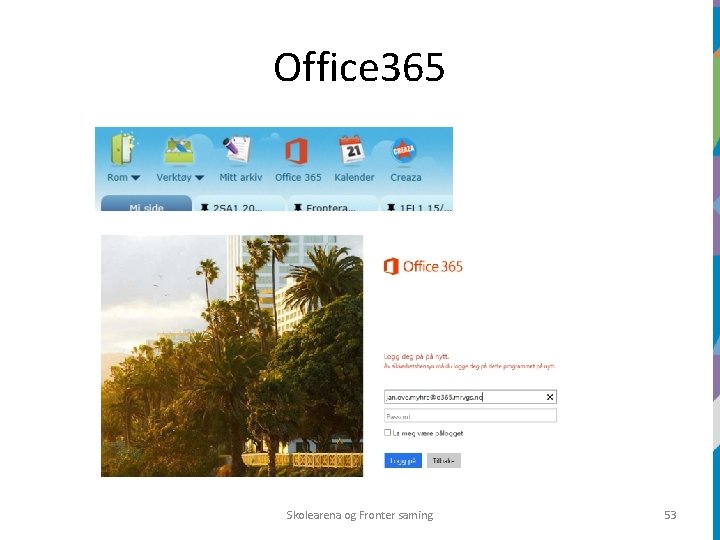
Task: Click the Verktøy toolbox icon
Action: 179,150
